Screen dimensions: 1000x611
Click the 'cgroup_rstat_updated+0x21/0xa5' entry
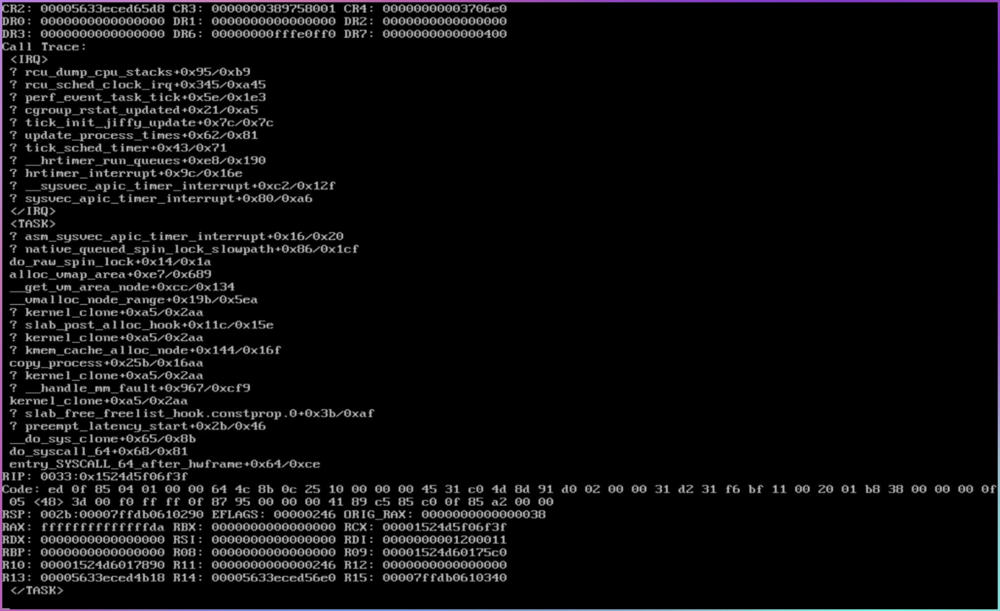click(x=134, y=110)
